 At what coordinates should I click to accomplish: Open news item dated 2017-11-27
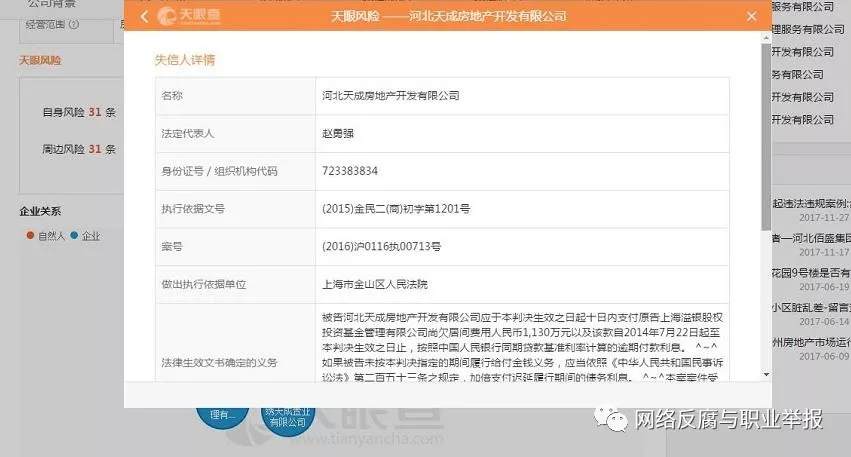[811, 210]
